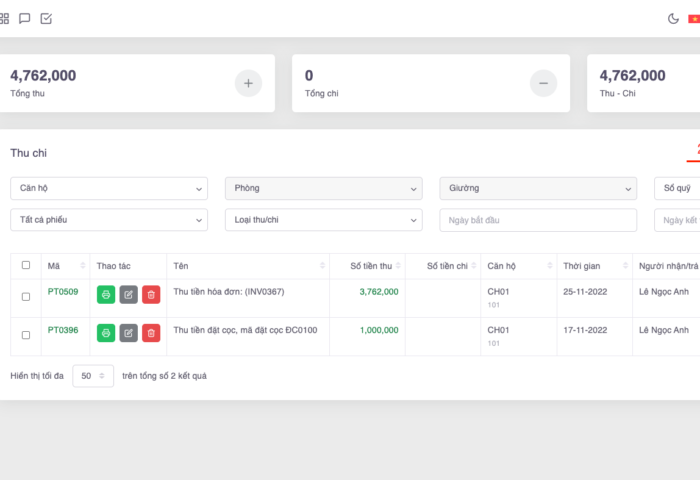
Task: Expand the Căn hộ dropdown filter
Action: (x=109, y=188)
